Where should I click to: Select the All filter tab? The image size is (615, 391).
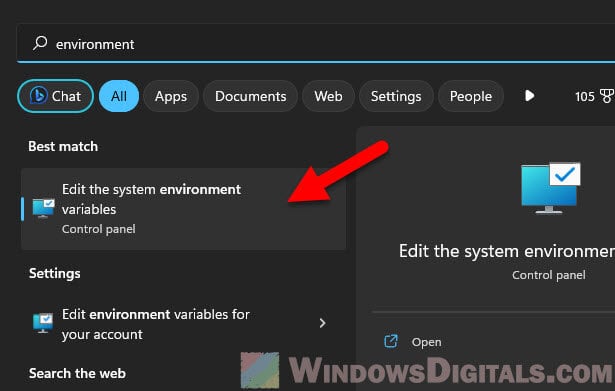(119, 96)
